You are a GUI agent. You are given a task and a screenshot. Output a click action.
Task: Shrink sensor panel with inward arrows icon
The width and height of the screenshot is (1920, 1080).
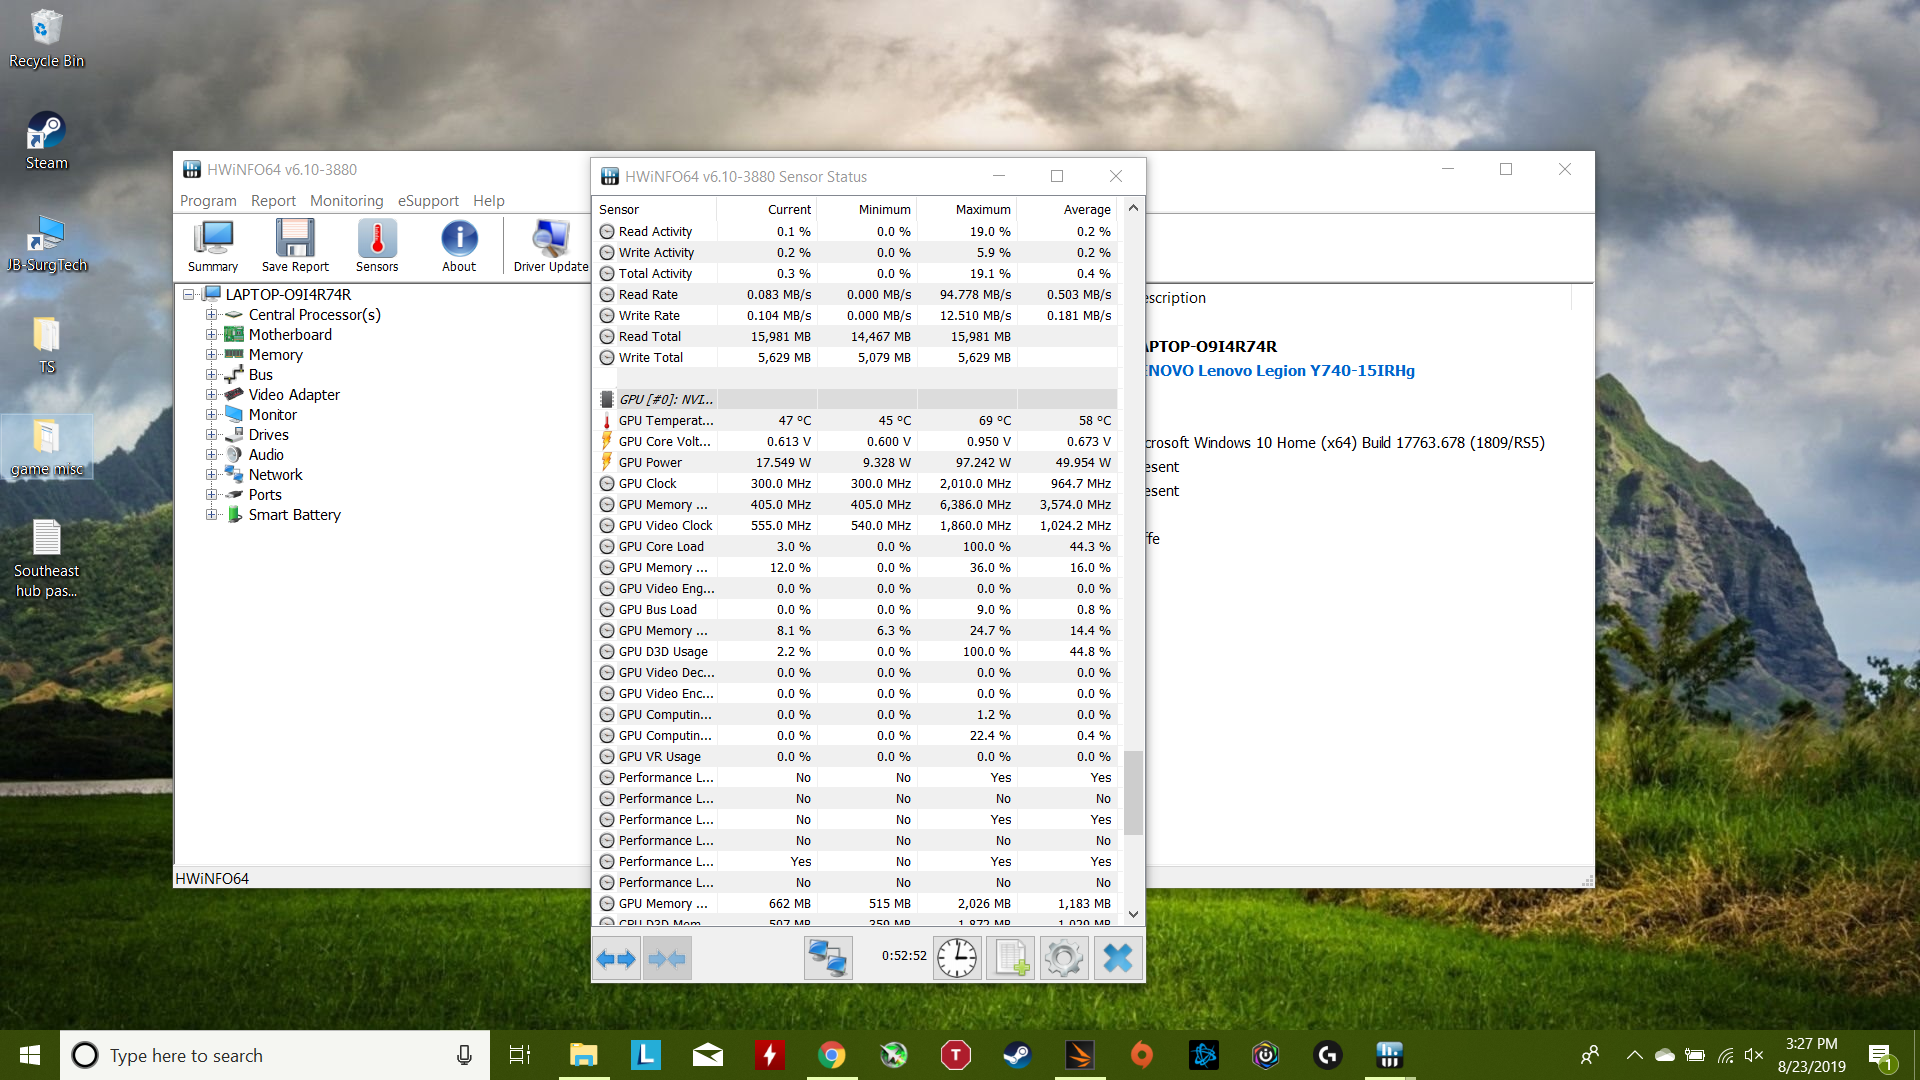tap(667, 959)
